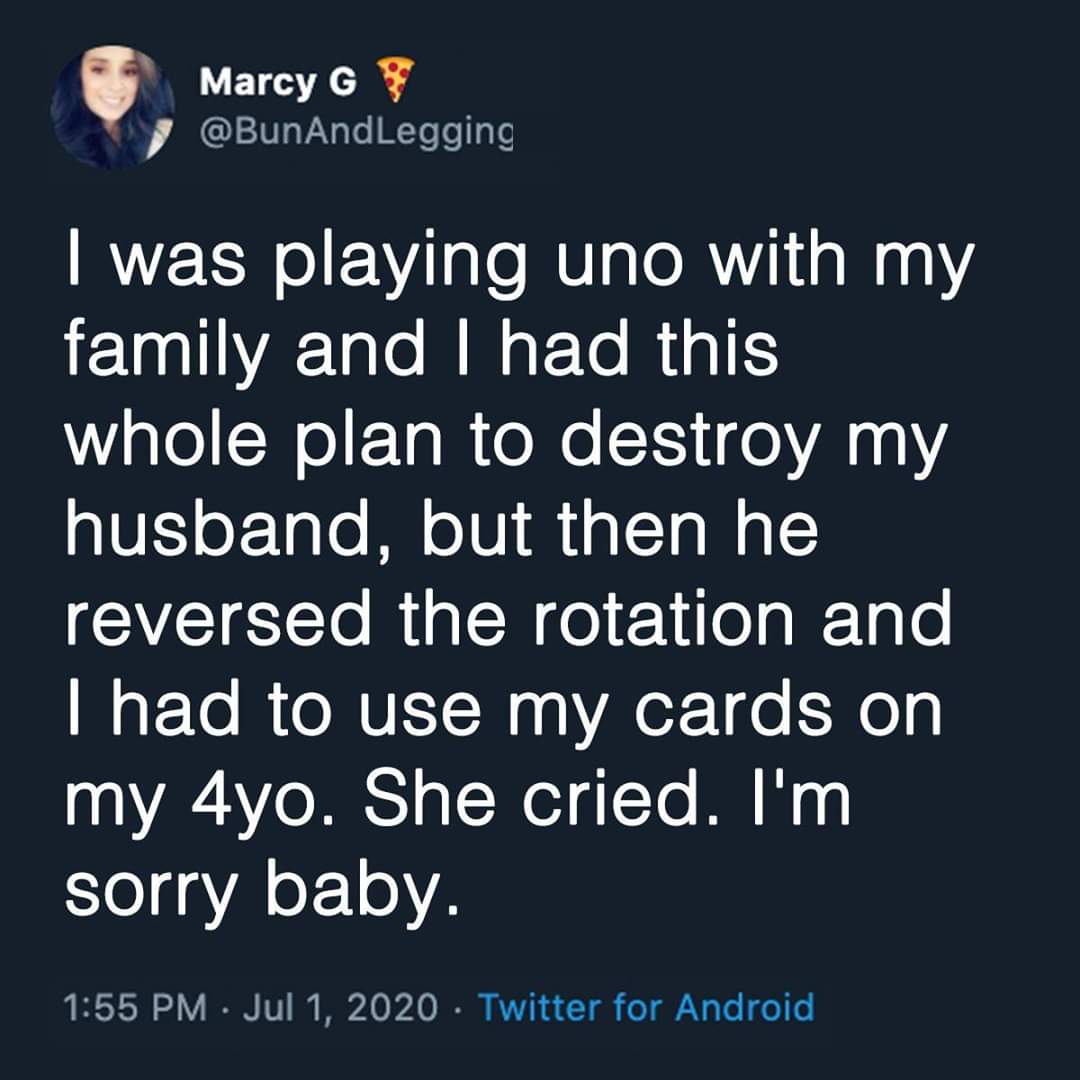Screen dimensions: 1080x1080
Task: Click the word 'family' in the tweet
Action: pos(165,353)
